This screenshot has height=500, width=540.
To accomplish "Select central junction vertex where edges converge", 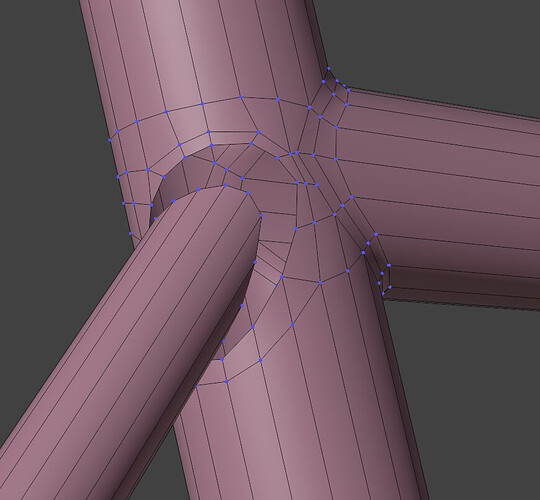I will pyautogui.click(x=297, y=153).
